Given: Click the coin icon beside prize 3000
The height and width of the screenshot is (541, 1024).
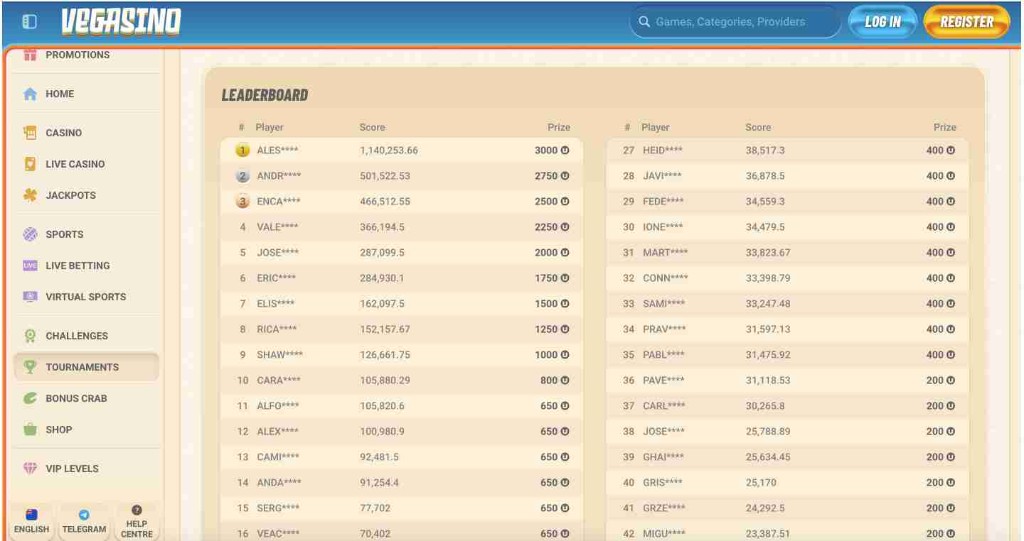Looking at the screenshot, I should coord(565,150).
